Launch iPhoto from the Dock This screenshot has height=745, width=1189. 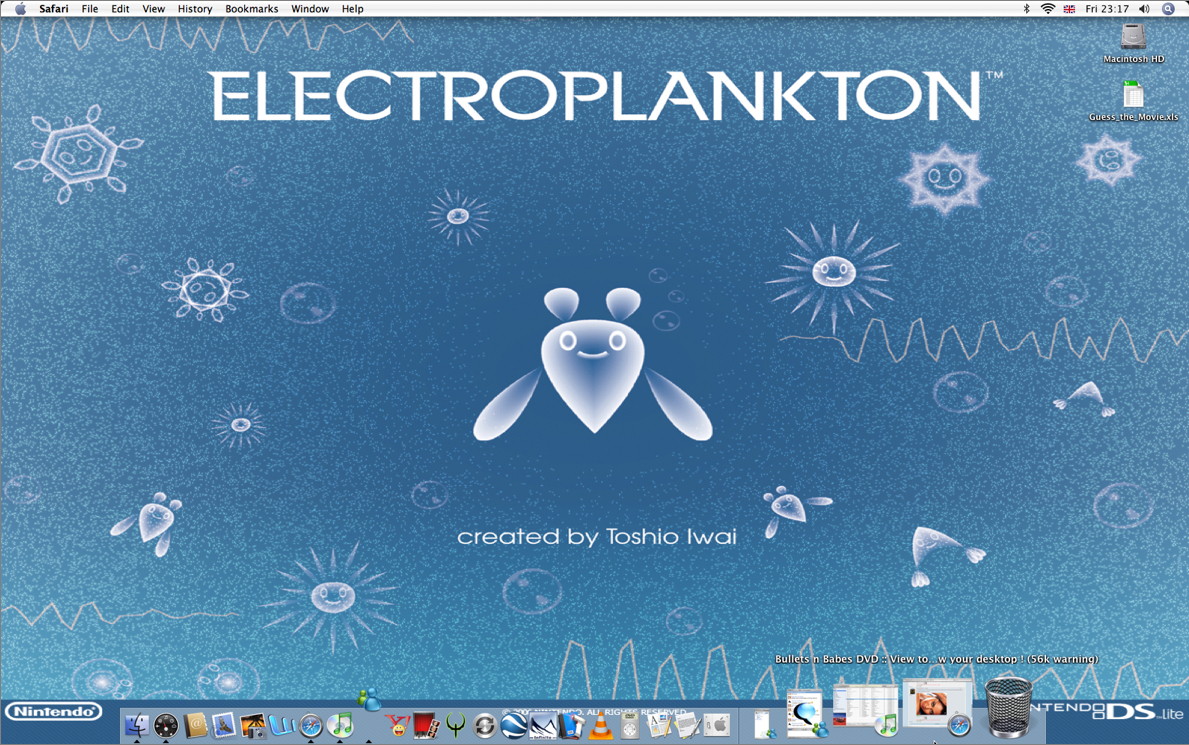(x=253, y=726)
